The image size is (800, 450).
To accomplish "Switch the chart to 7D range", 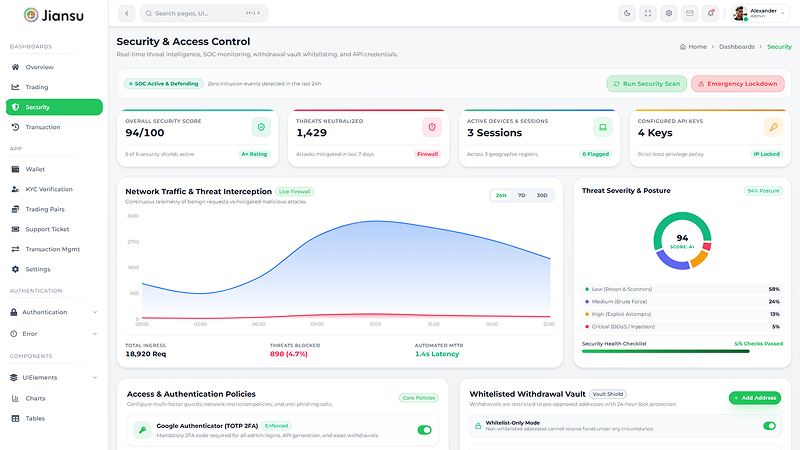I will coord(521,195).
